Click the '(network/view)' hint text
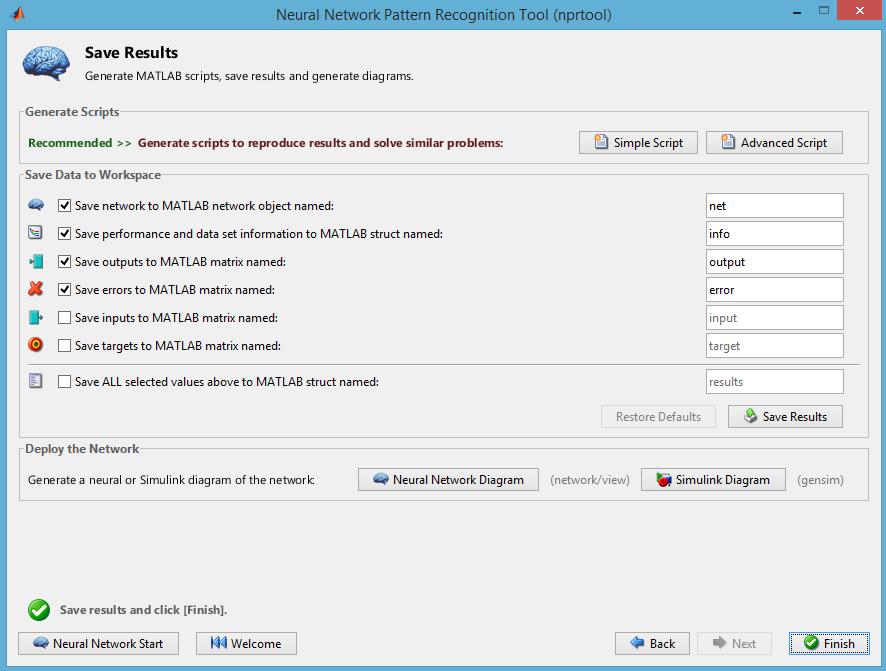Image resolution: width=886 pixels, height=671 pixels. (590, 480)
